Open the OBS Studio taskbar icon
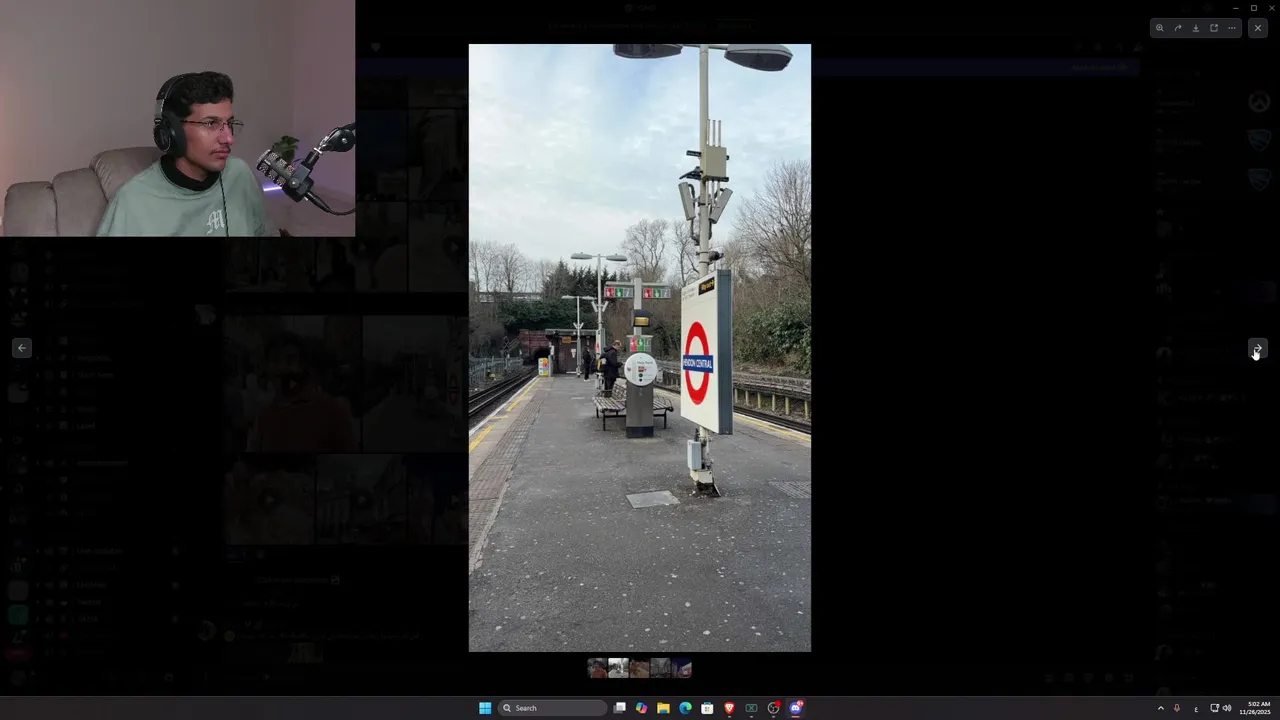Image resolution: width=1280 pixels, height=720 pixels. coord(774,708)
